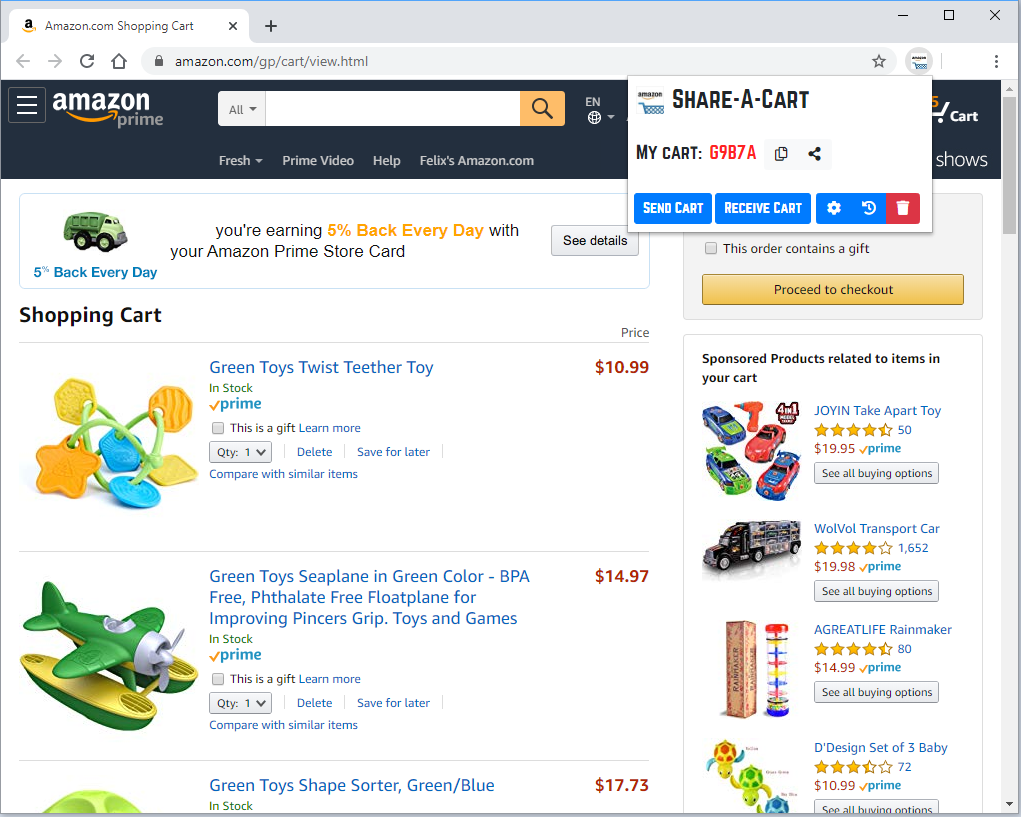
Task: Click the Amazon search magnifier
Action: pos(542,108)
